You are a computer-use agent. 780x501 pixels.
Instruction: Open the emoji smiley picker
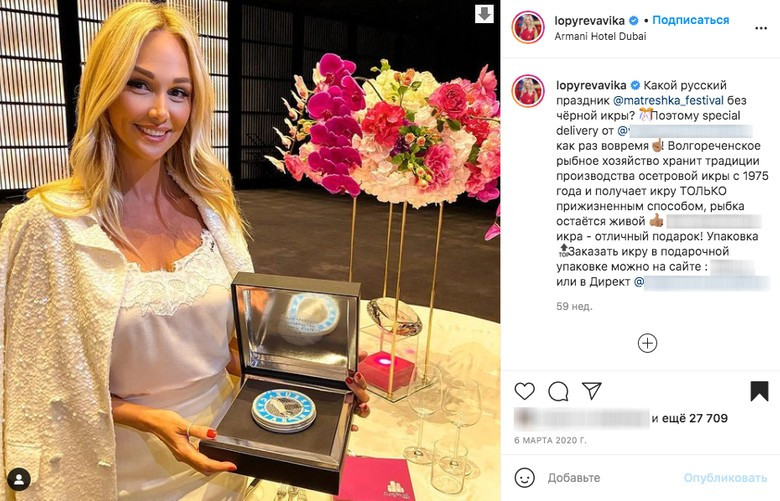[x=524, y=478]
